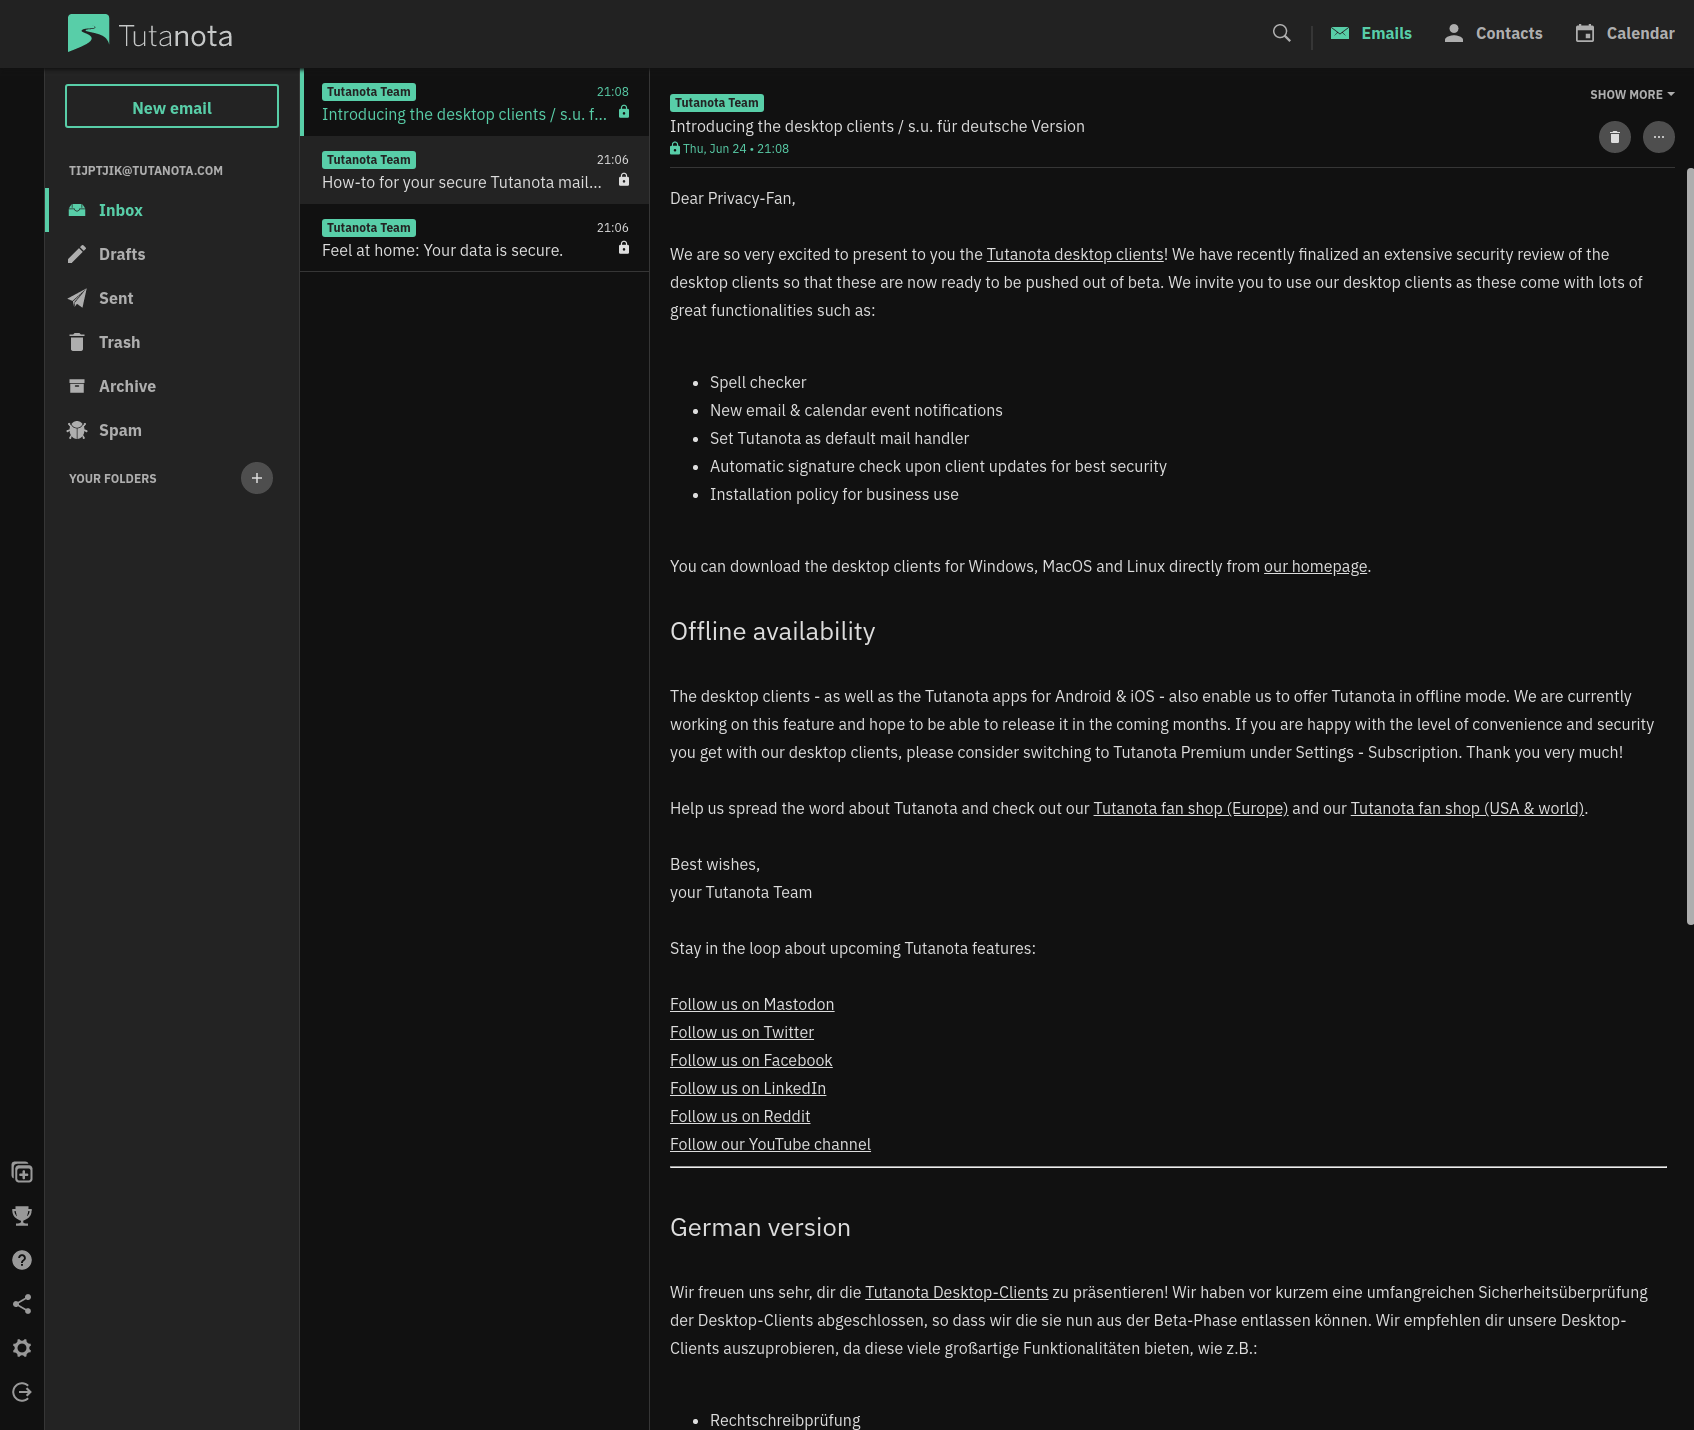
Task: Switch to the Calendar view
Action: [x=1624, y=33]
